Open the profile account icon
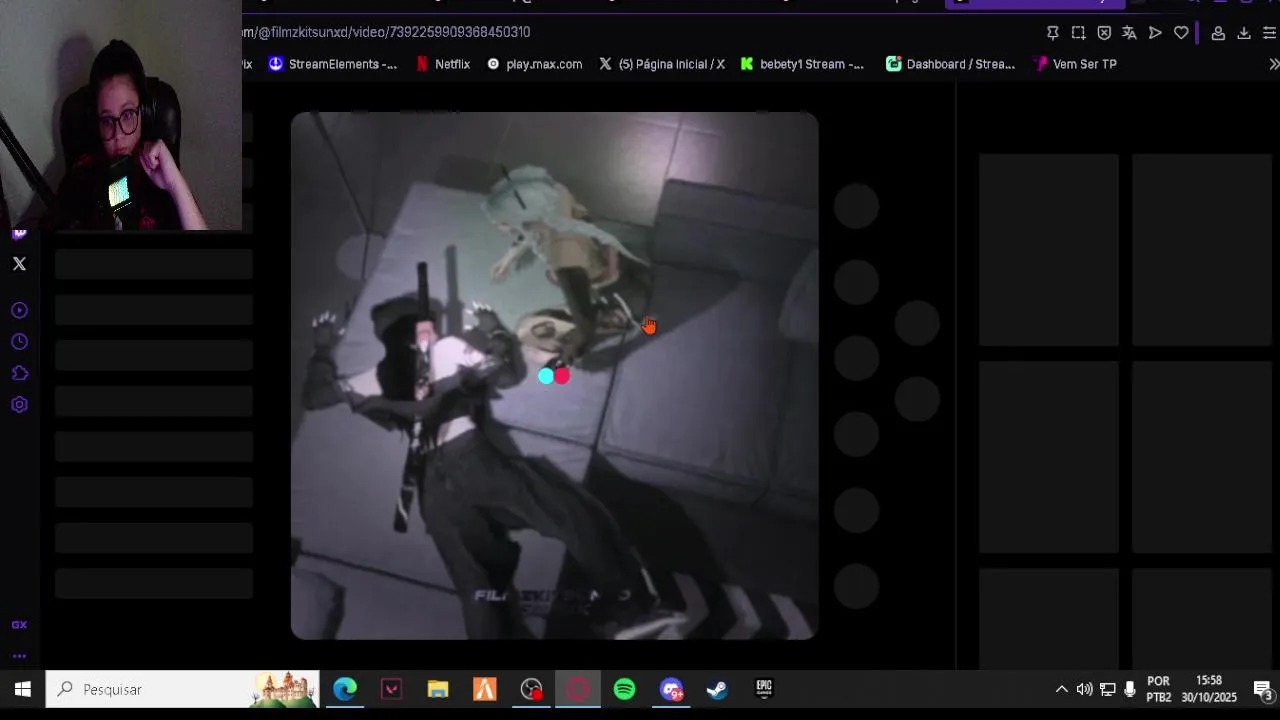 coord(1218,33)
